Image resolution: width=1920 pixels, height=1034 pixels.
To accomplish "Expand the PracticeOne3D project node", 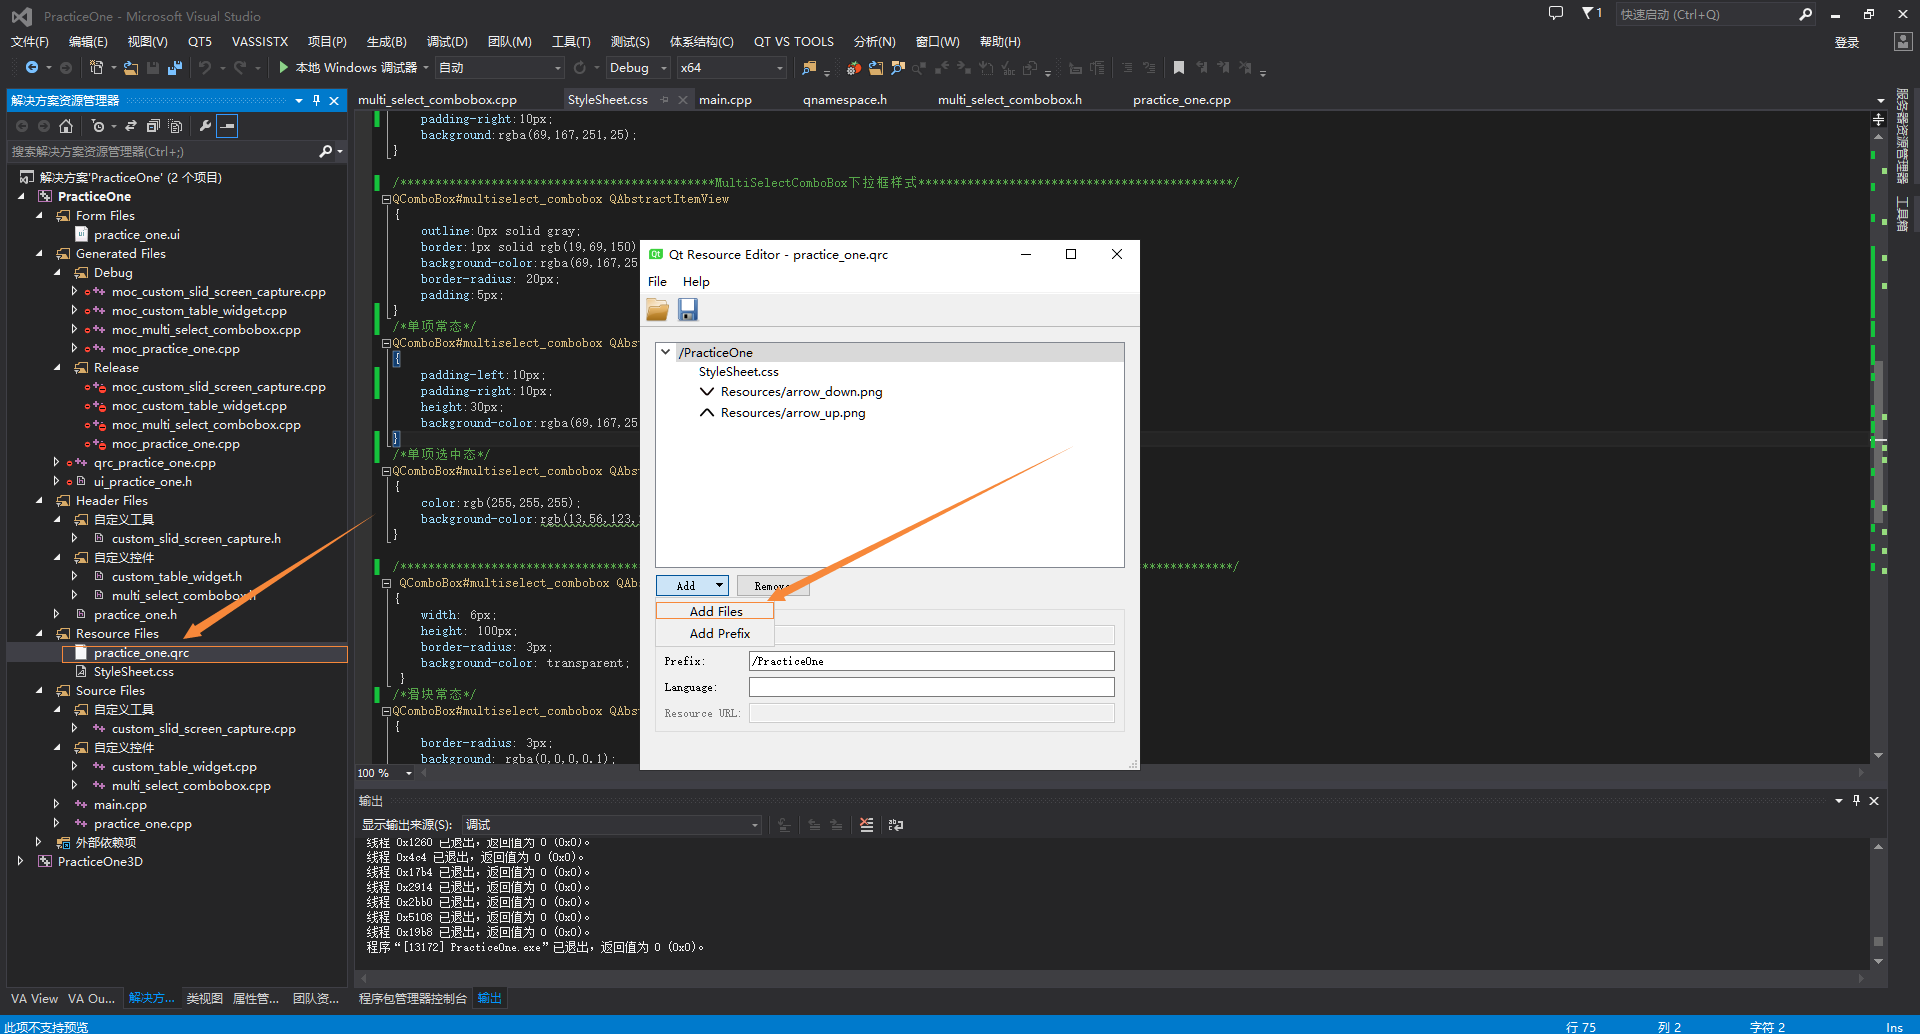I will [x=20, y=862].
